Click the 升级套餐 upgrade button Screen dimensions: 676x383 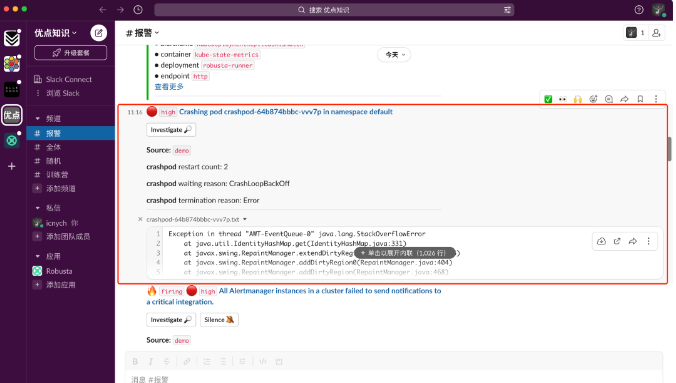pyautogui.click(x=71, y=53)
